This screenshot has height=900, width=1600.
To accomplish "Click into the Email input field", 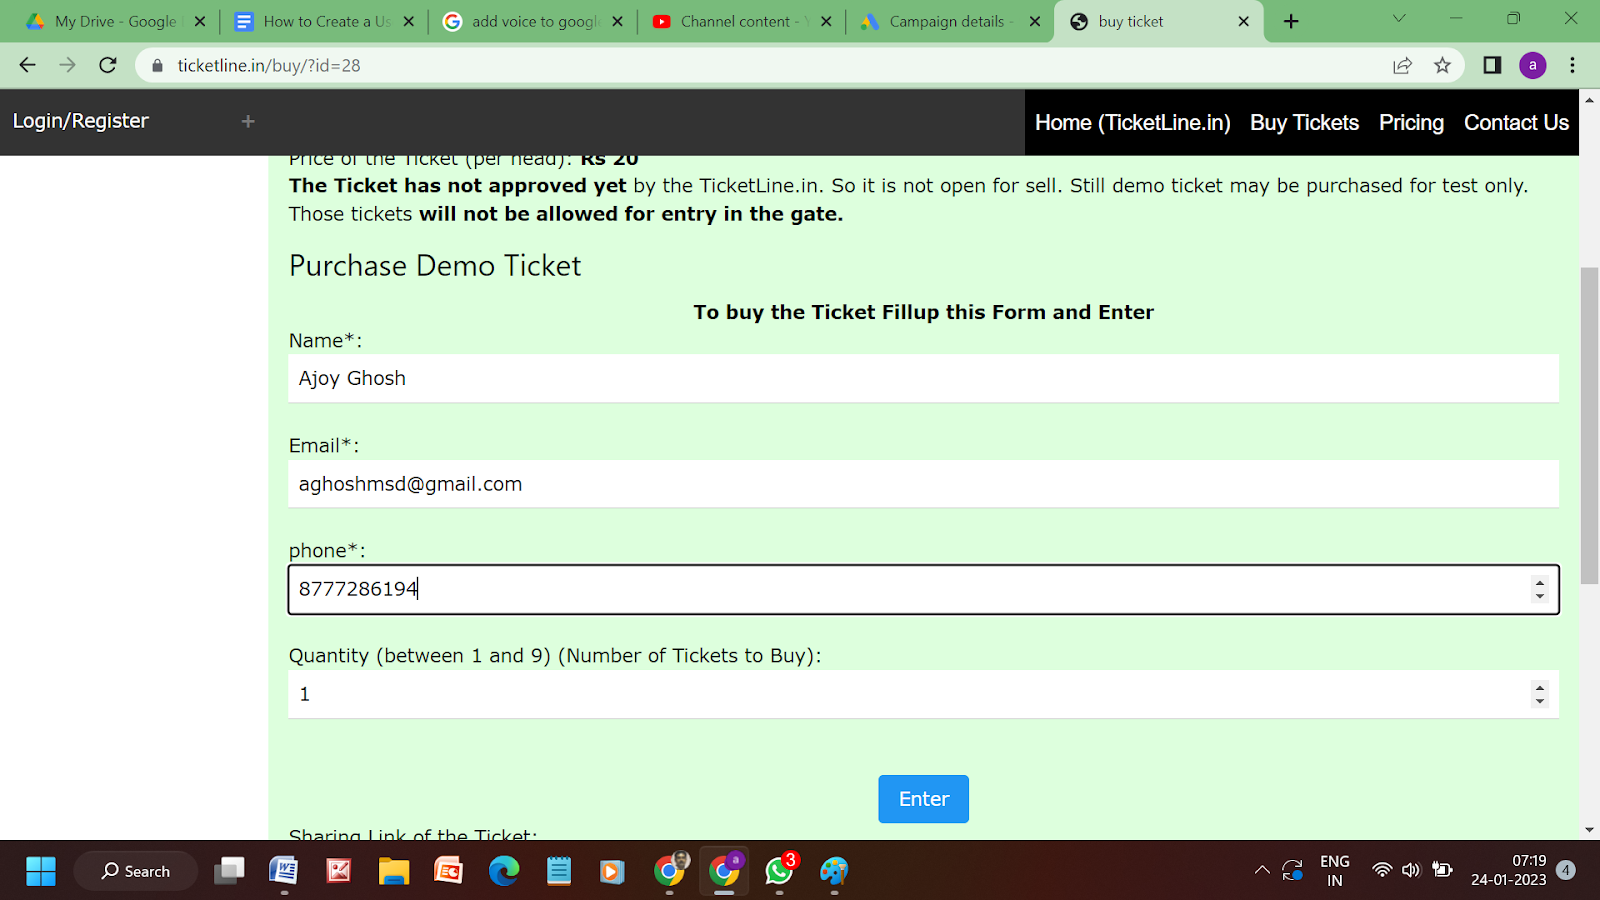I will (x=923, y=484).
